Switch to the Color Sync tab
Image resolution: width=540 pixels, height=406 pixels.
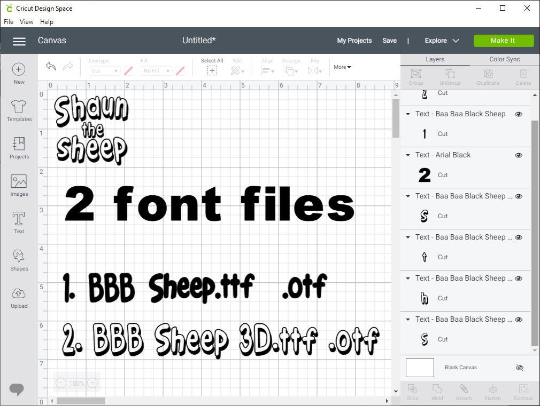[x=505, y=60]
